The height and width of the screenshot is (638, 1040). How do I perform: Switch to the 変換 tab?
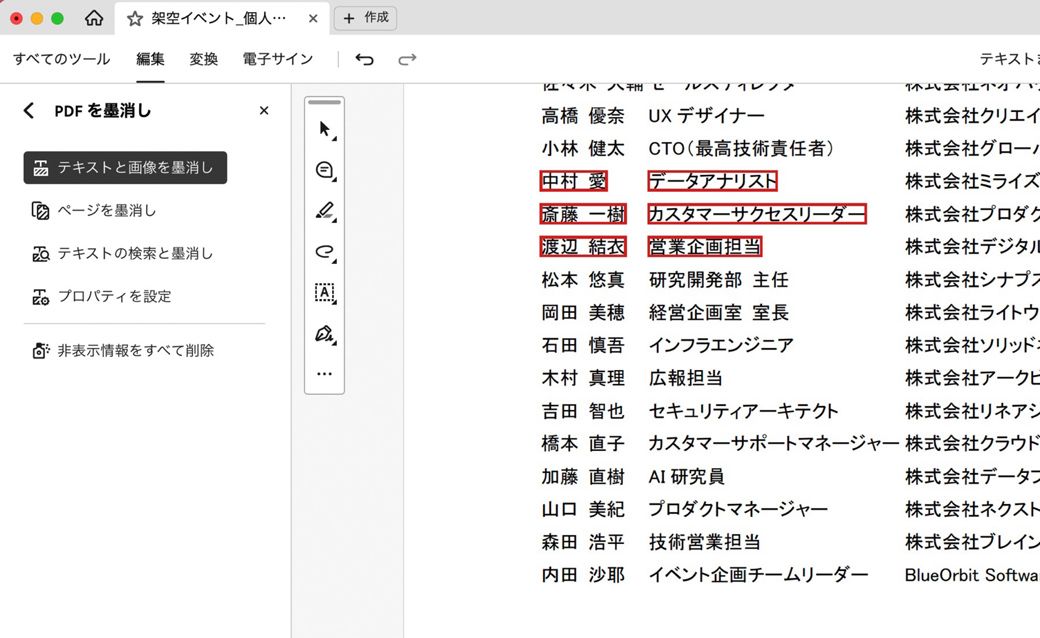tap(203, 59)
